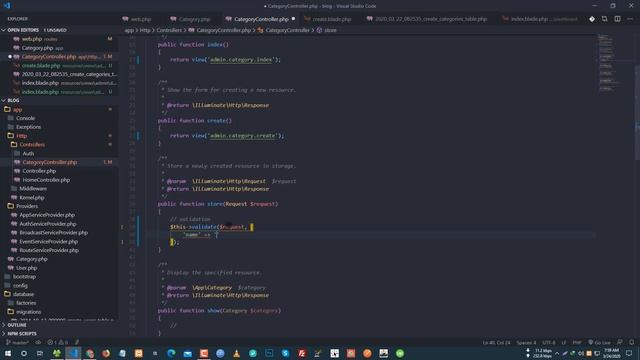Open VLC media player from the taskbar
The image size is (640, 360).
236,353
